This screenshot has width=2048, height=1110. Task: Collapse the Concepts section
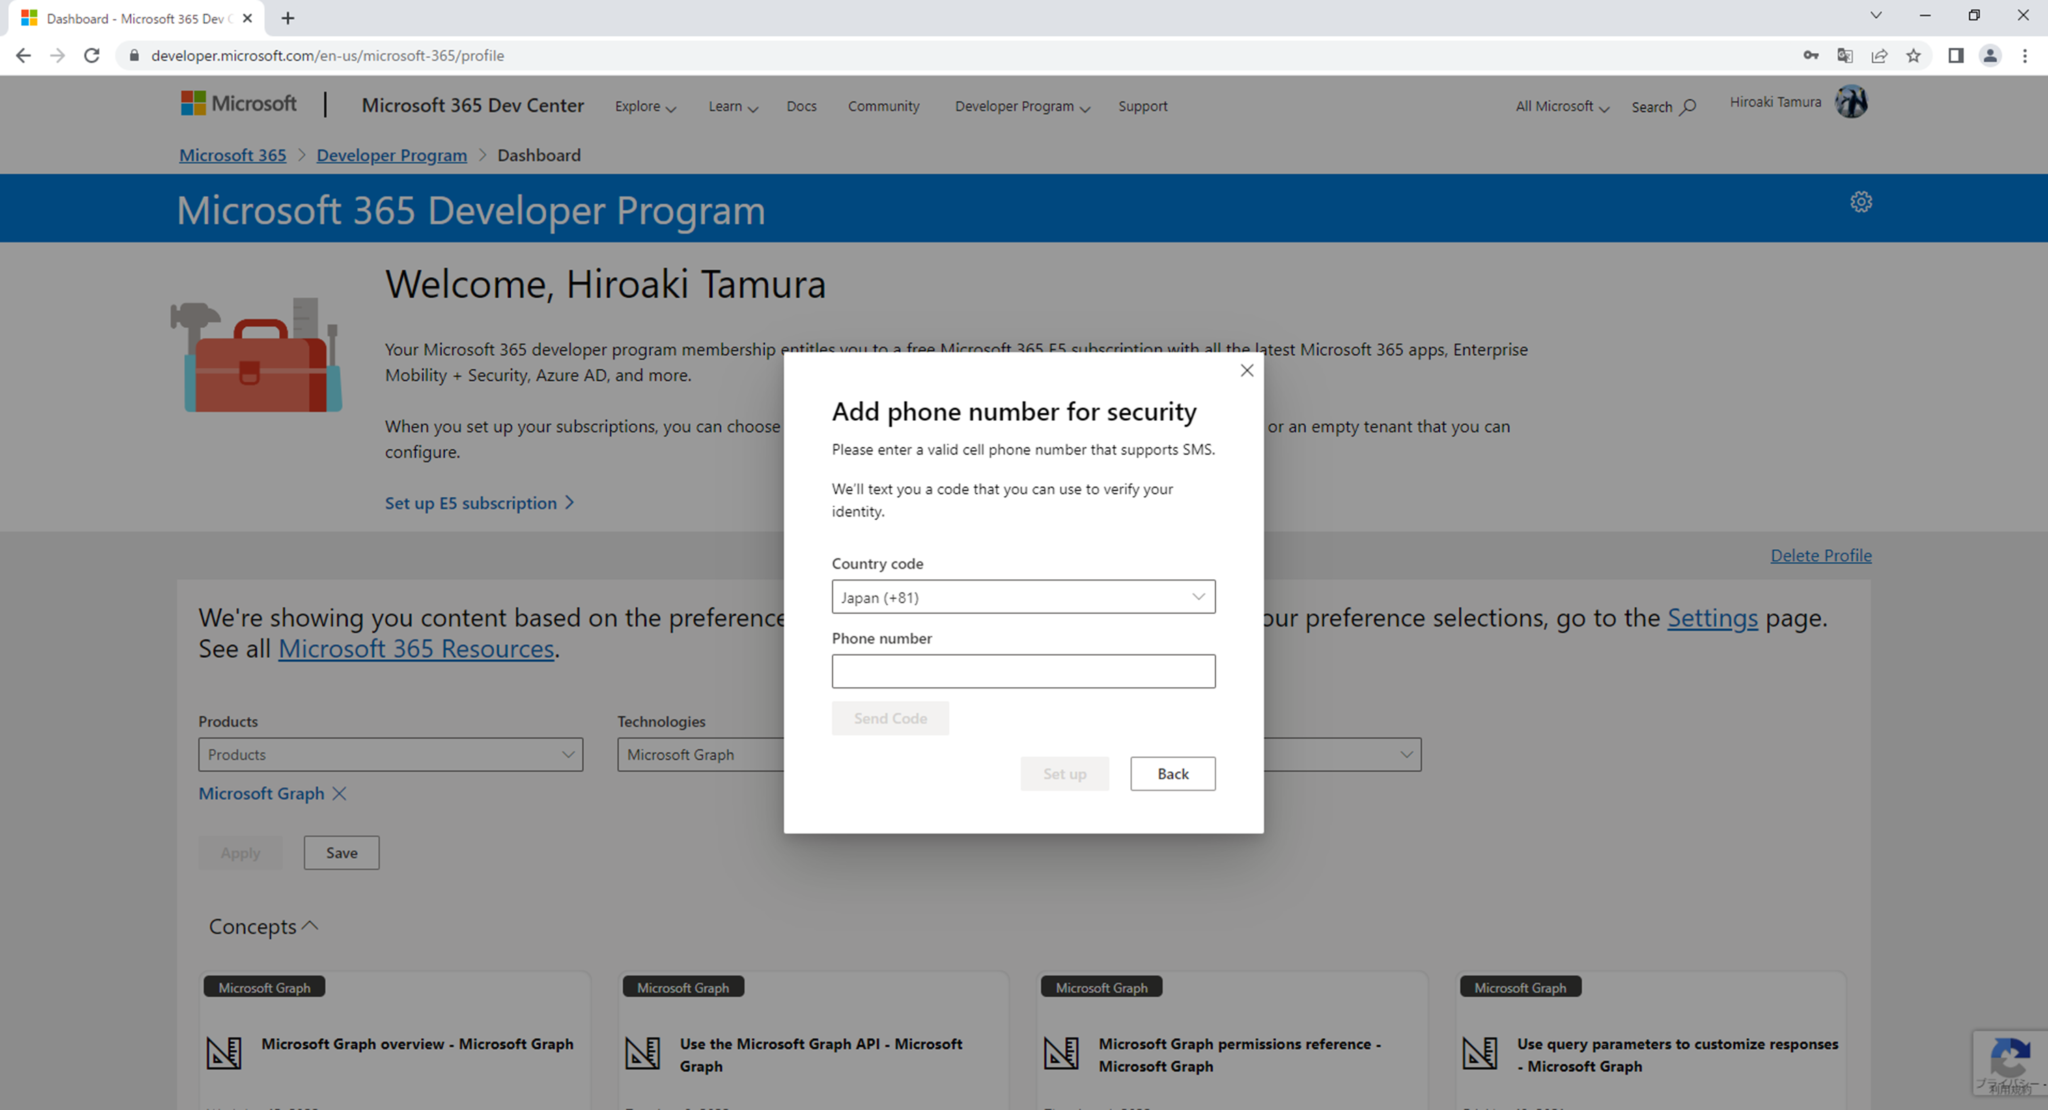[263, 927]
